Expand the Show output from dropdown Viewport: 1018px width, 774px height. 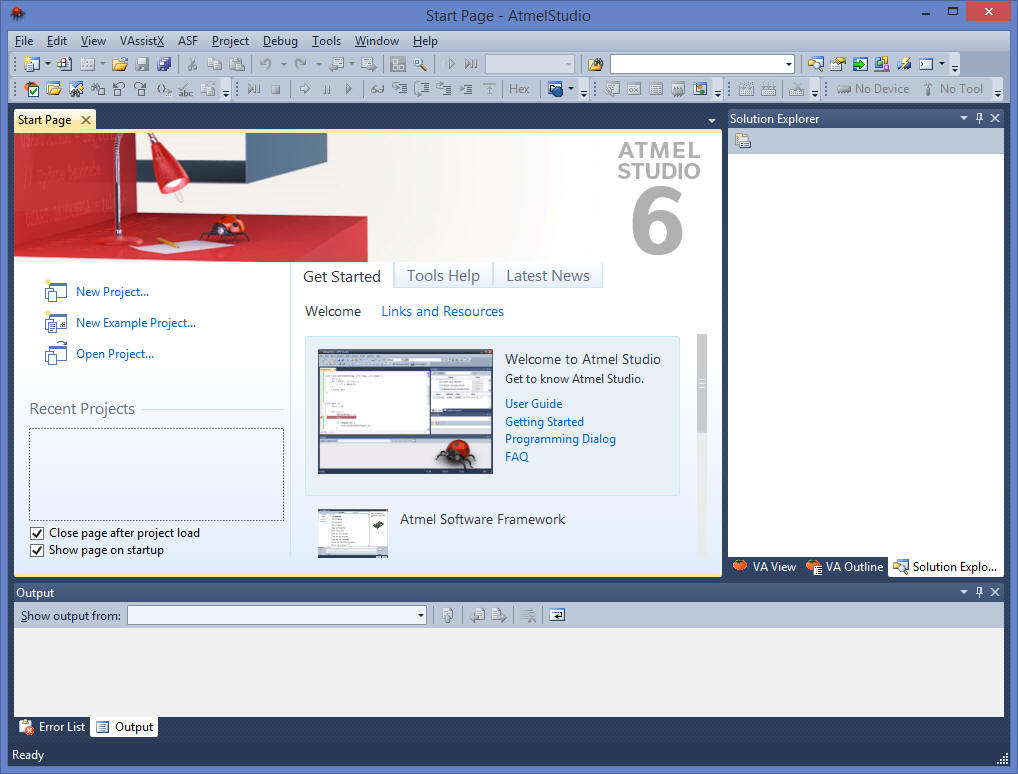pos(421,616)
